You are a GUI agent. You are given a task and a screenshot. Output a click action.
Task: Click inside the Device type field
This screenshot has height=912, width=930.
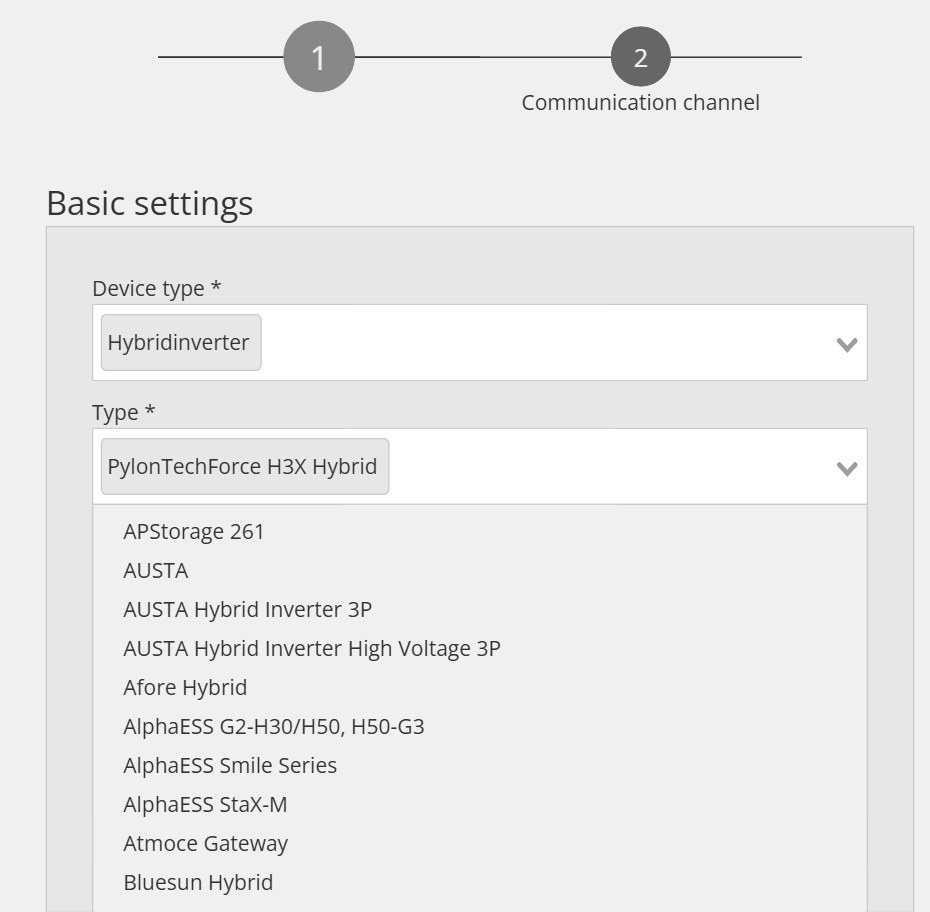(x=480, y=343)
